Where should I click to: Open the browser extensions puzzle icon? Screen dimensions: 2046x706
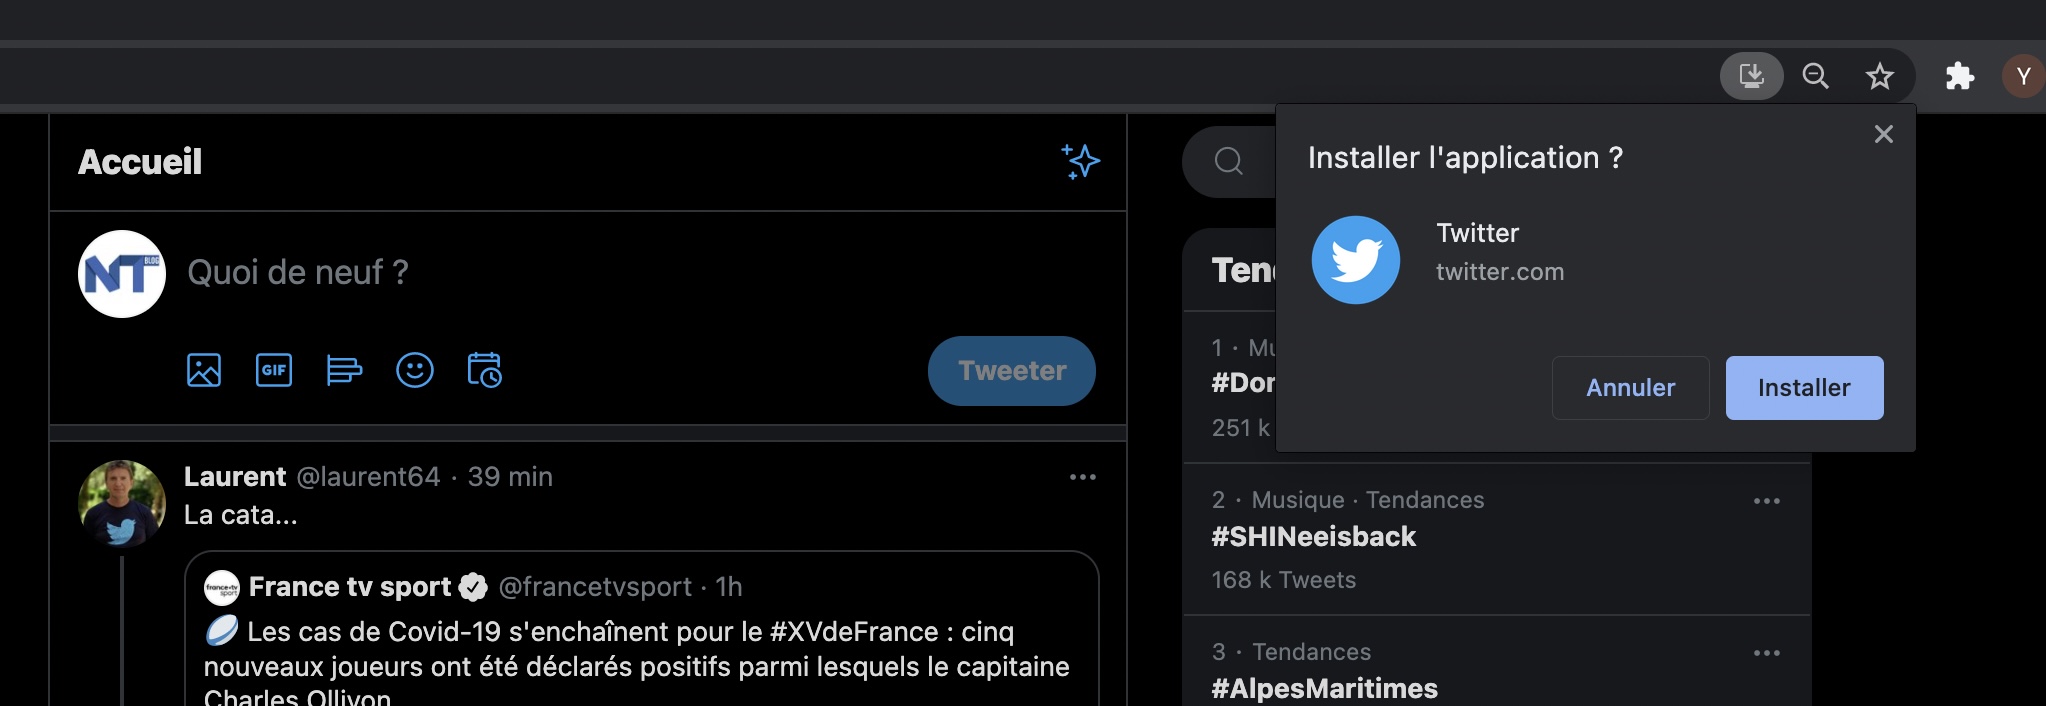click(1959, 76)
